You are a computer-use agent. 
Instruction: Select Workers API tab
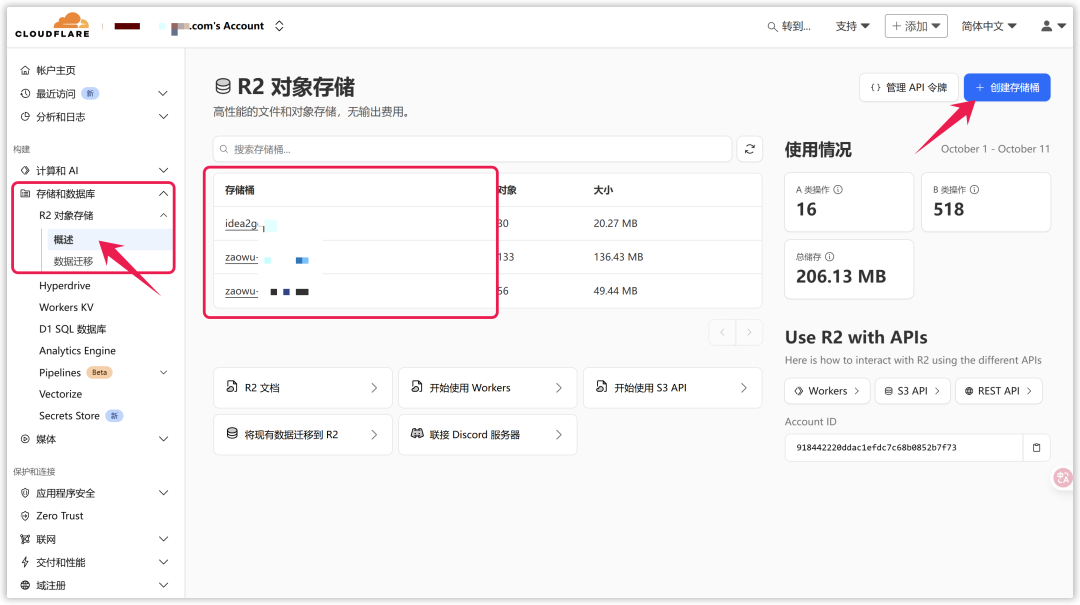[827, 391]
